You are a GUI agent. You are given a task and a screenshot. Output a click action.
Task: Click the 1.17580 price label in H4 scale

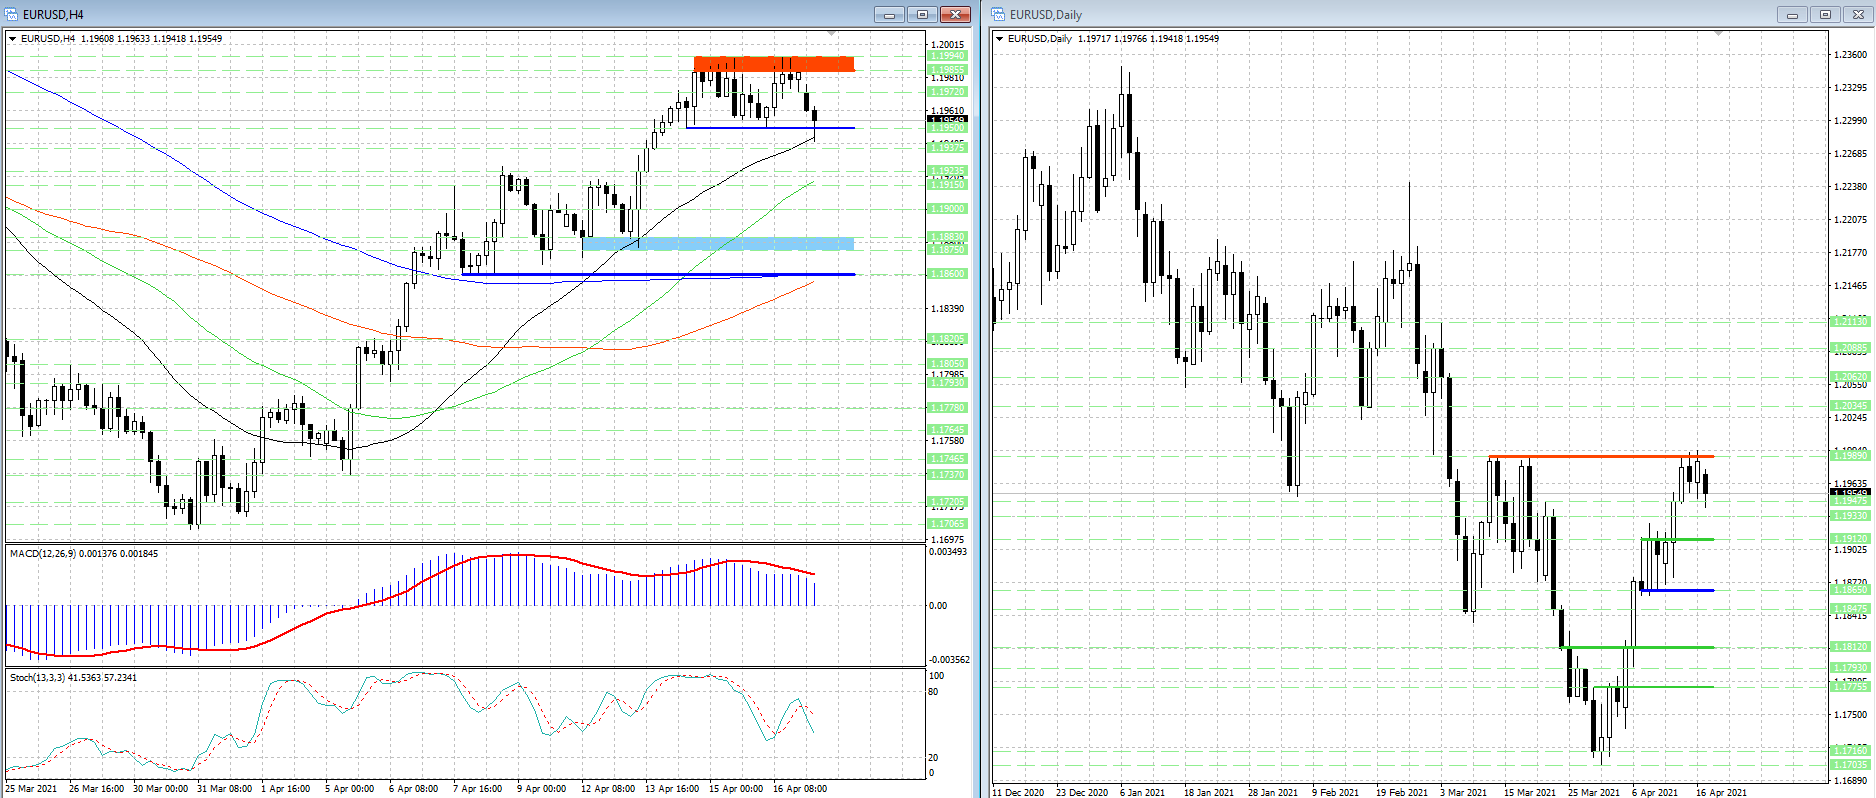pyautogui.click(x=948, y=441)
